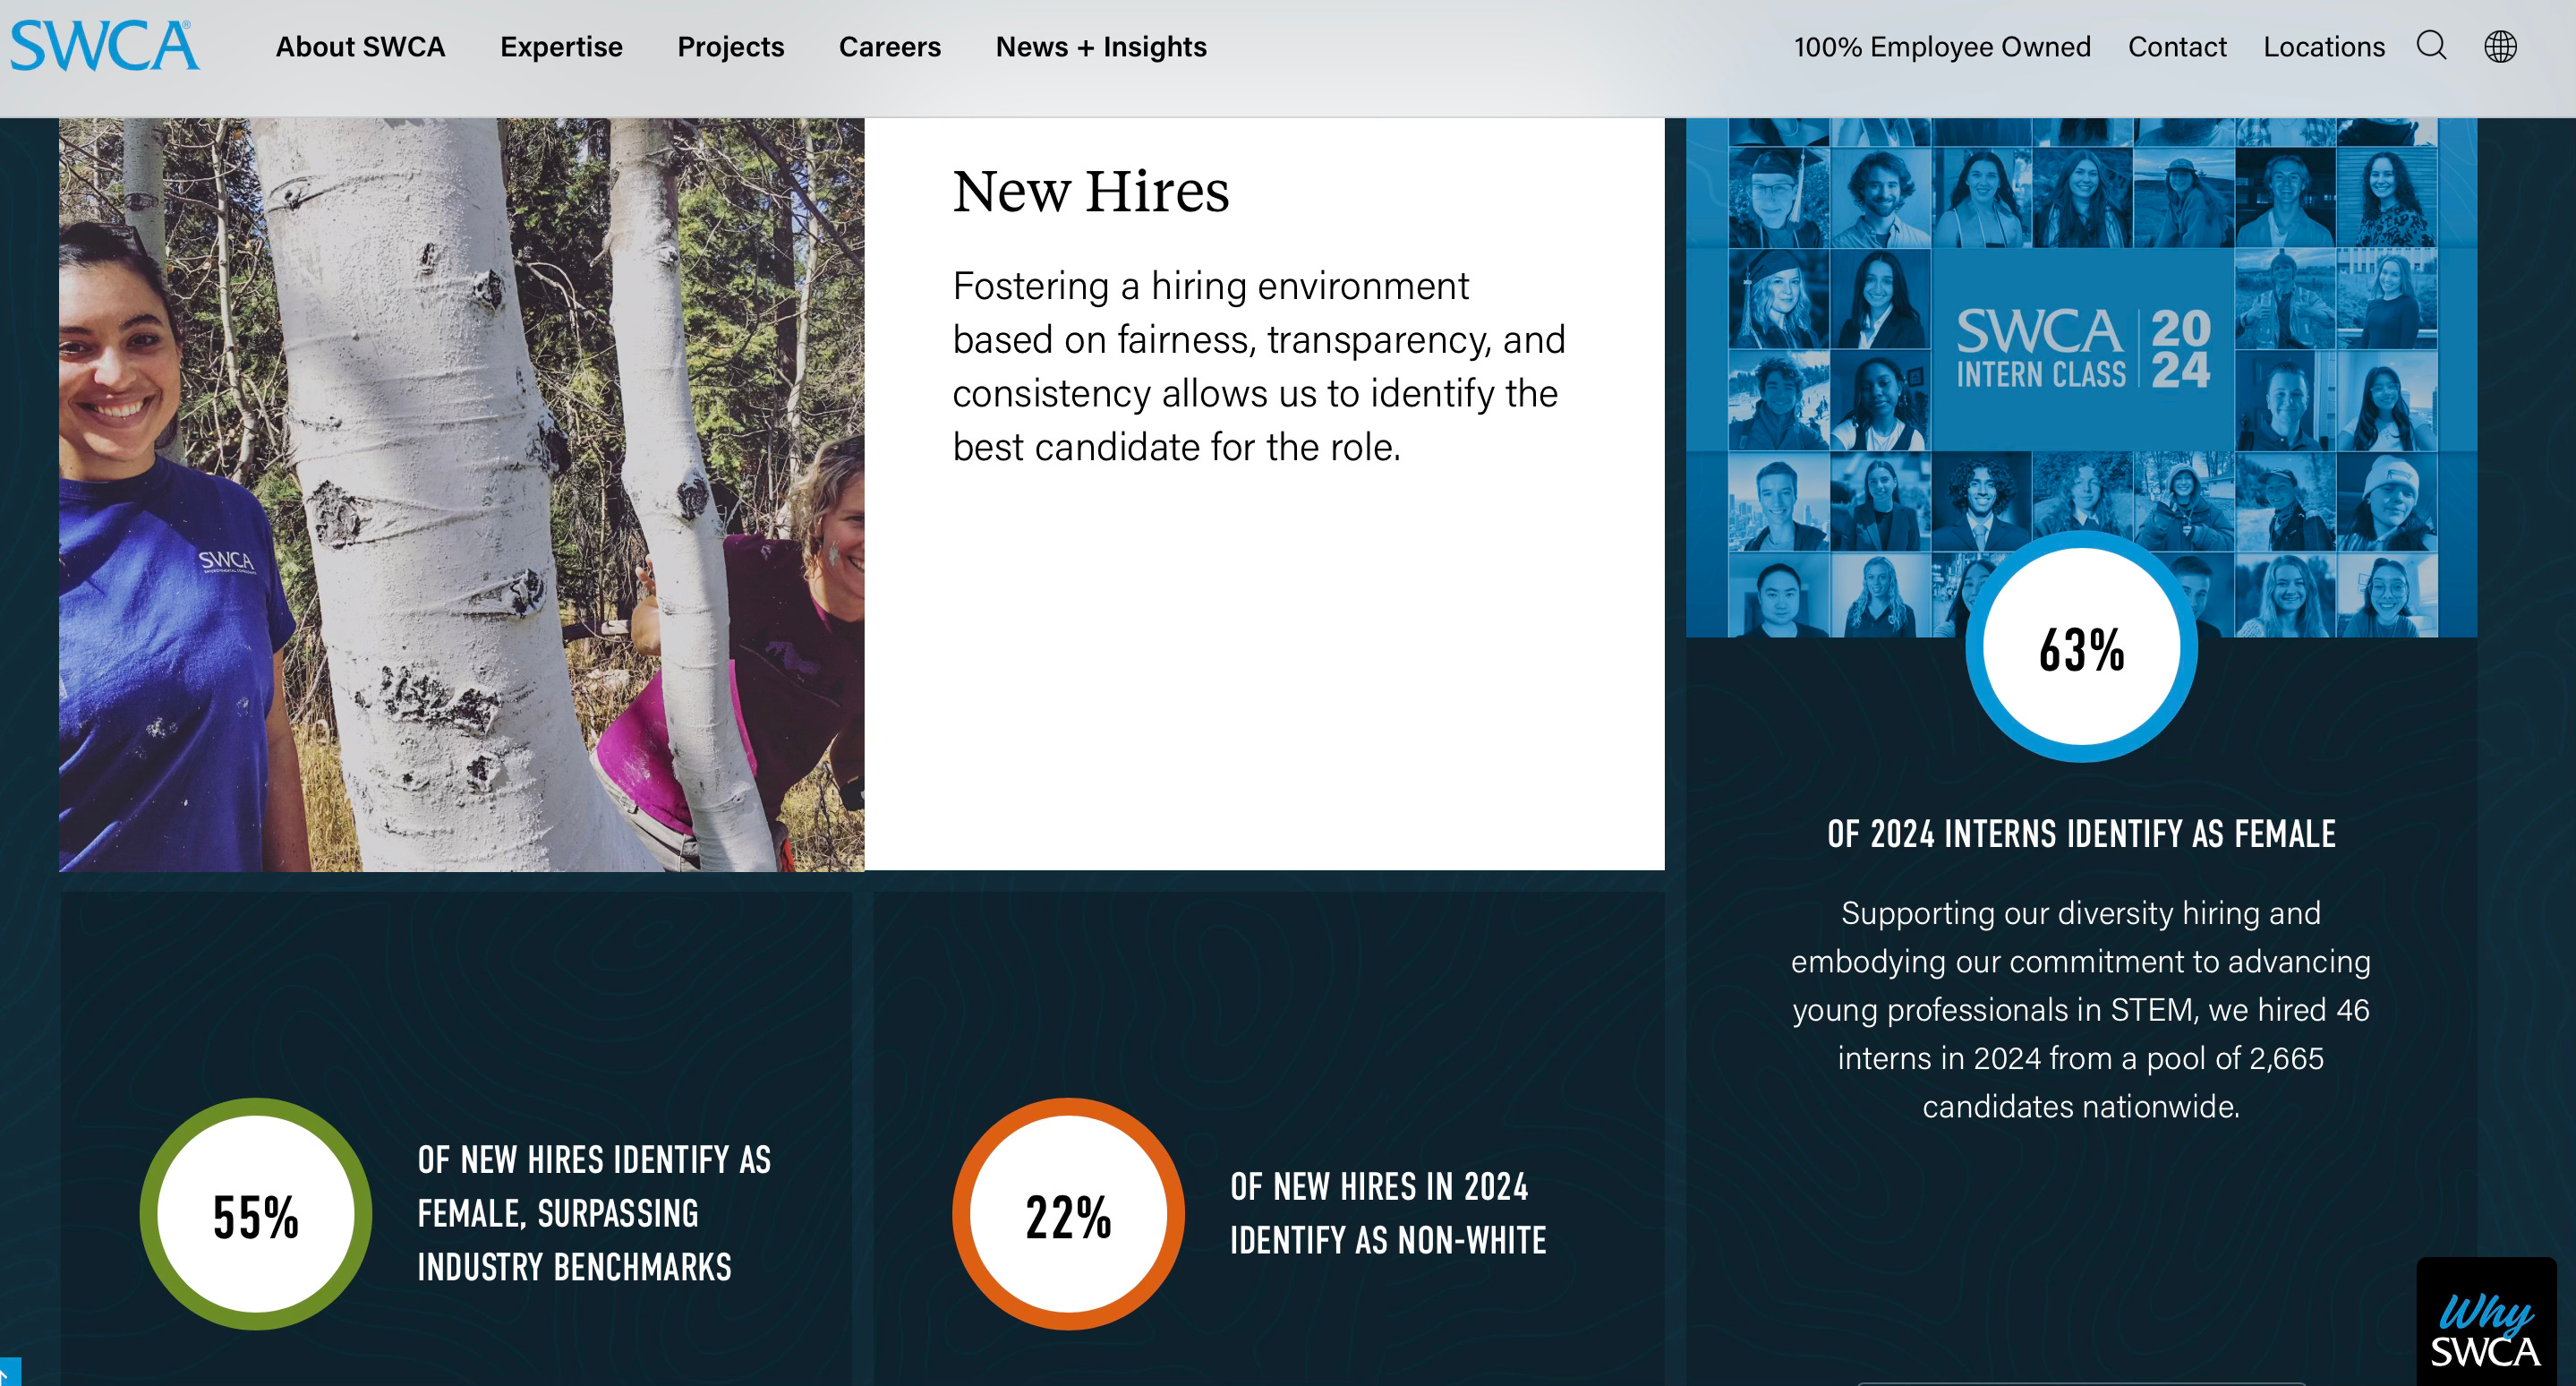Expand the News + Insights menu

[x=1101, y=47]
